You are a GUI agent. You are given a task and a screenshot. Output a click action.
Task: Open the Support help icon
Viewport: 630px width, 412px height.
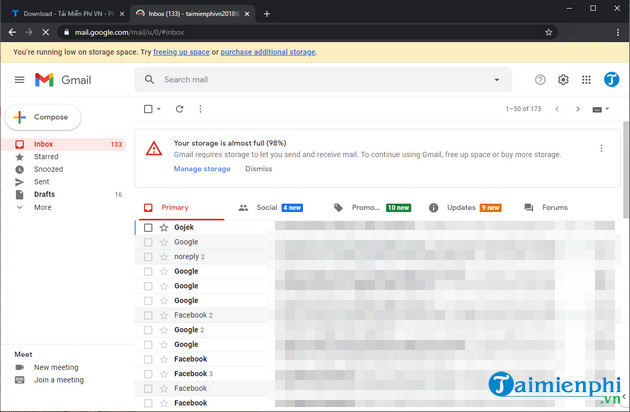[540, 80]
